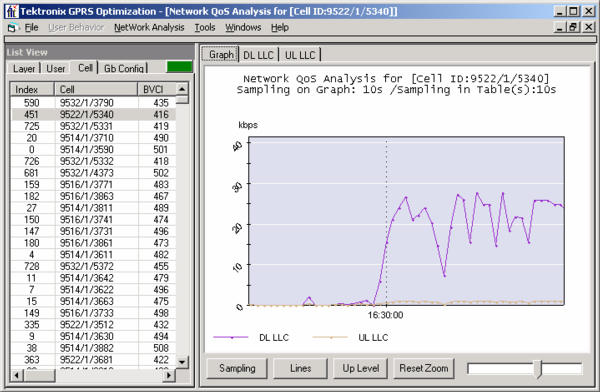Click the green status indicator box
The width and height of the screenshot is (600, 392).
point(179,67)
